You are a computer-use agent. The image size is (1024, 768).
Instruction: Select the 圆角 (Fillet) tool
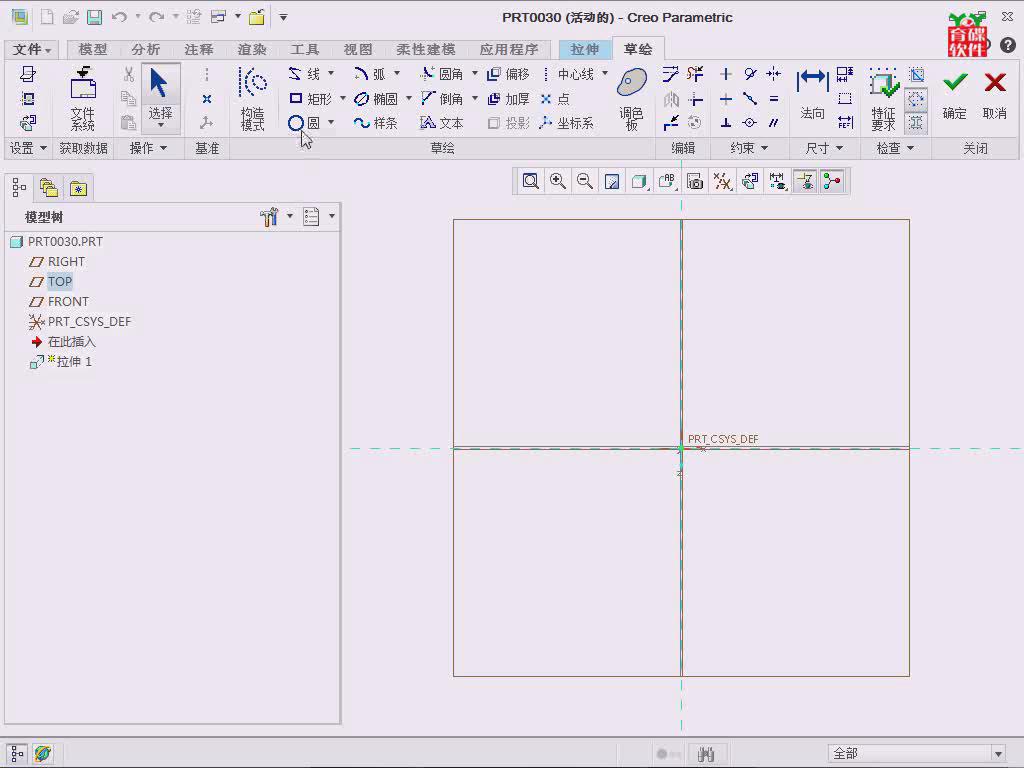pyautogui.click(x=441, y=74)
